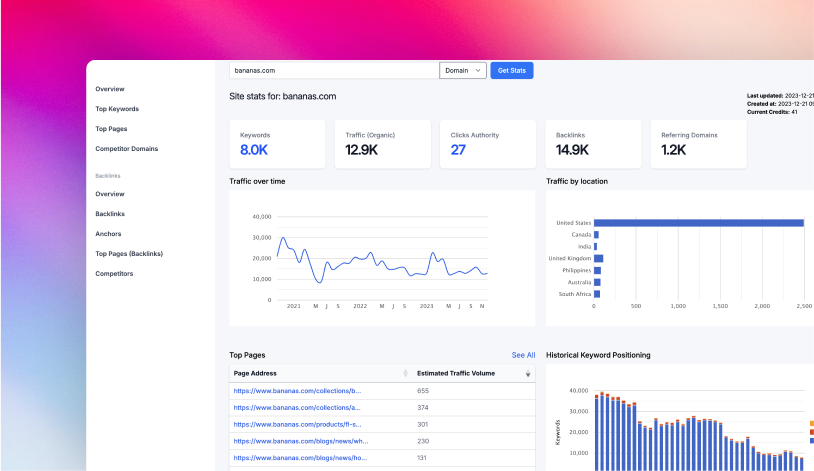Open the first bananas.com/collections/b... page link
Viewport: 814px width, 471px height.
click(298, 391)
